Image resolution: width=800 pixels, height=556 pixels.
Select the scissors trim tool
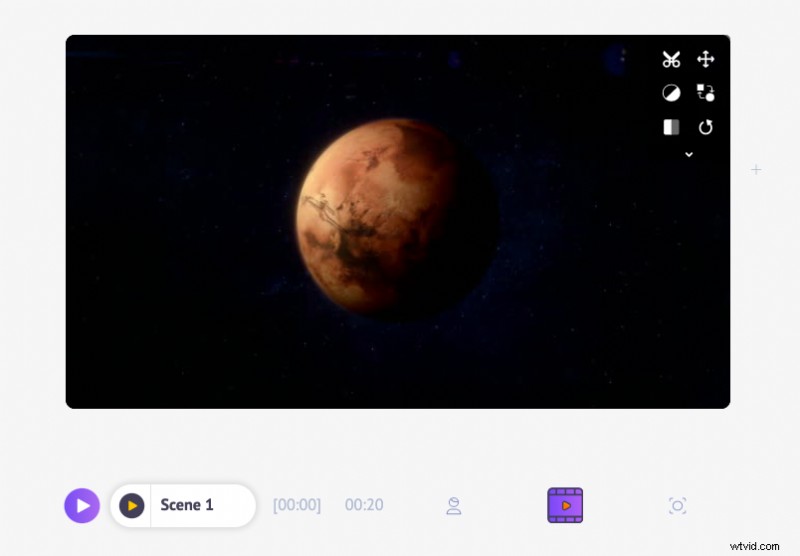coord(671,59)
